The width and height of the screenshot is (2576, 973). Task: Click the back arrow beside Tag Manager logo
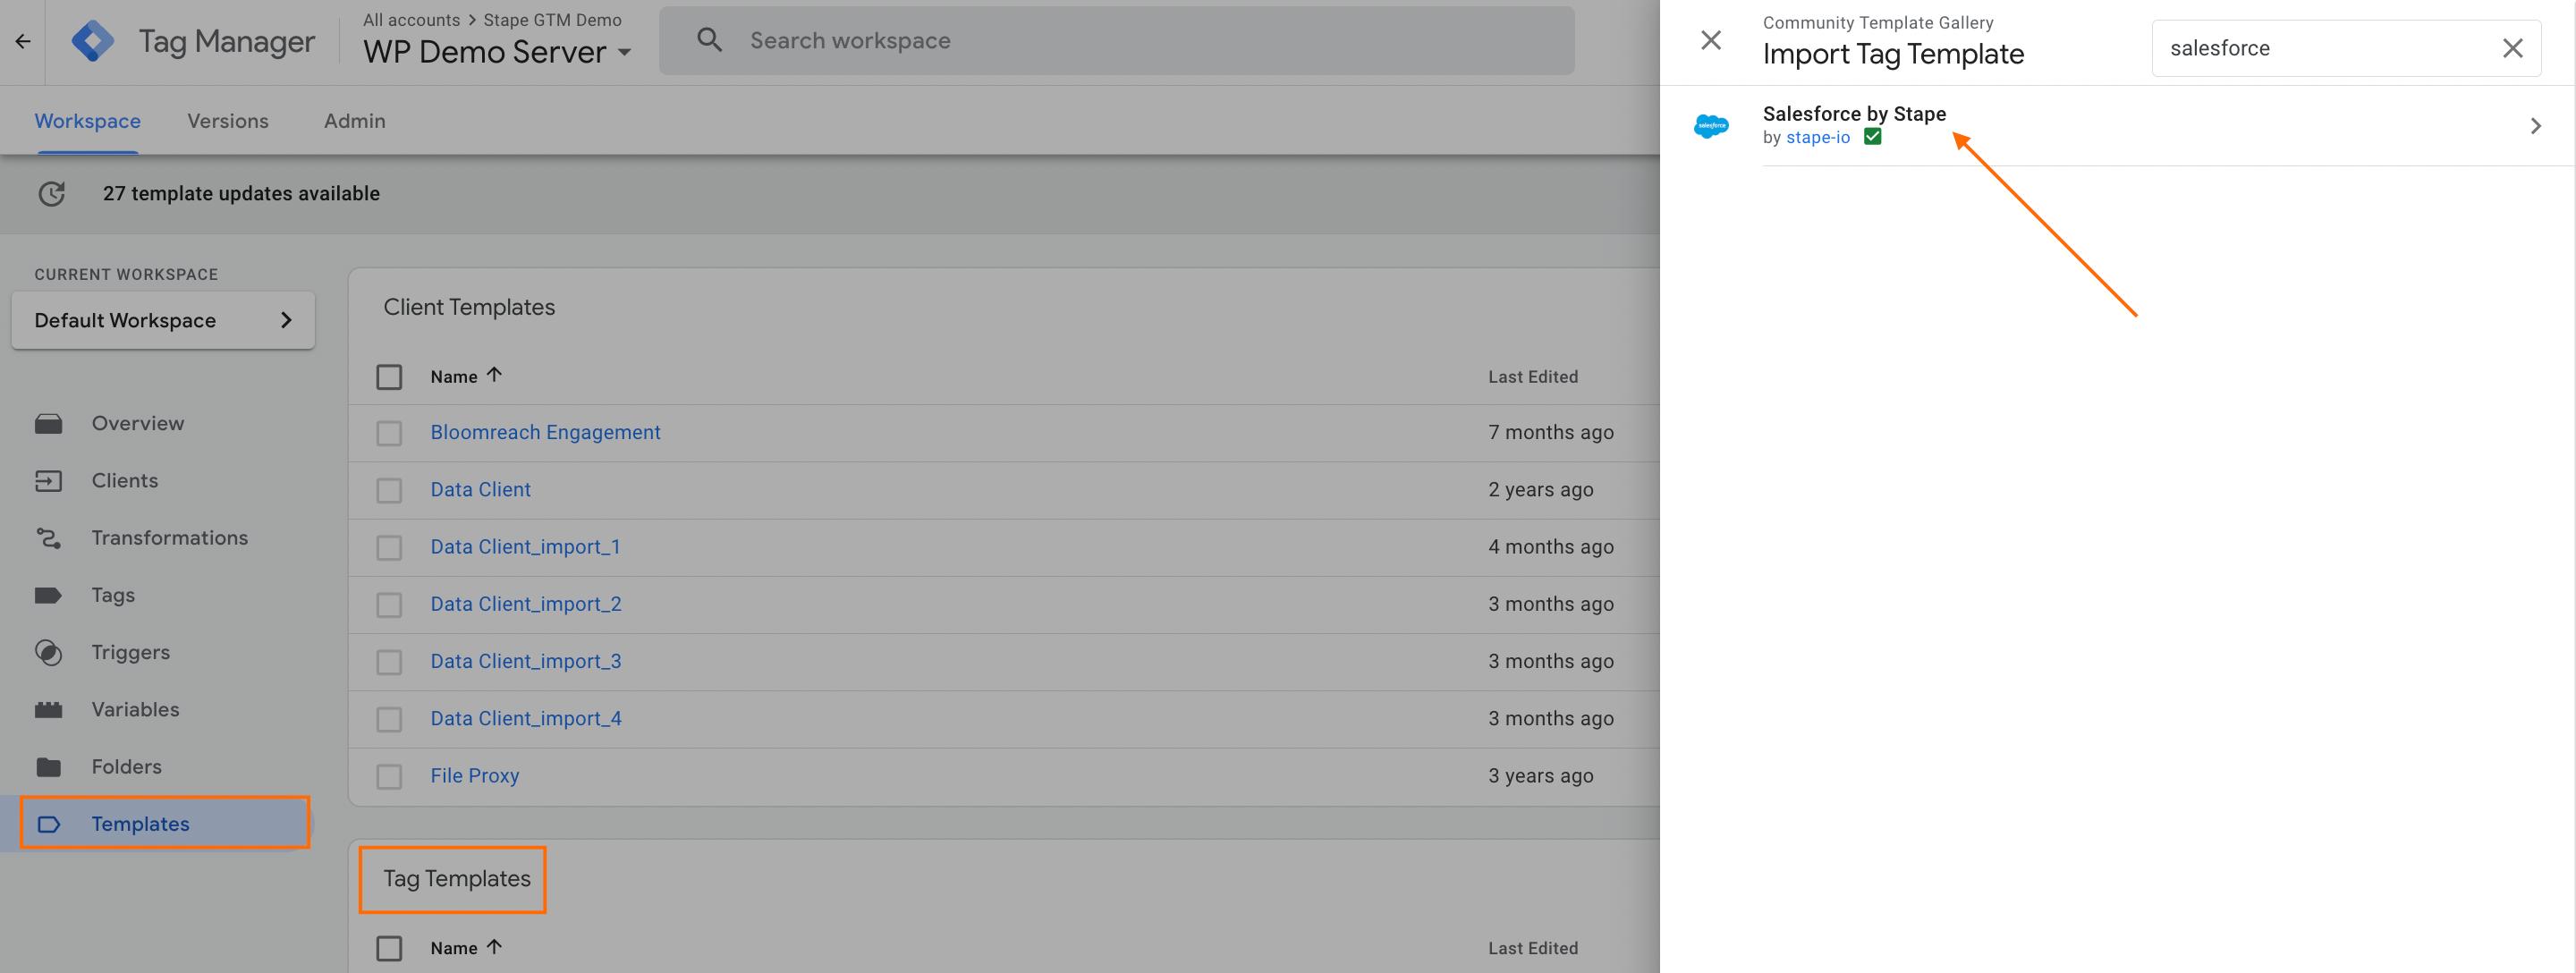click(23, 41)
